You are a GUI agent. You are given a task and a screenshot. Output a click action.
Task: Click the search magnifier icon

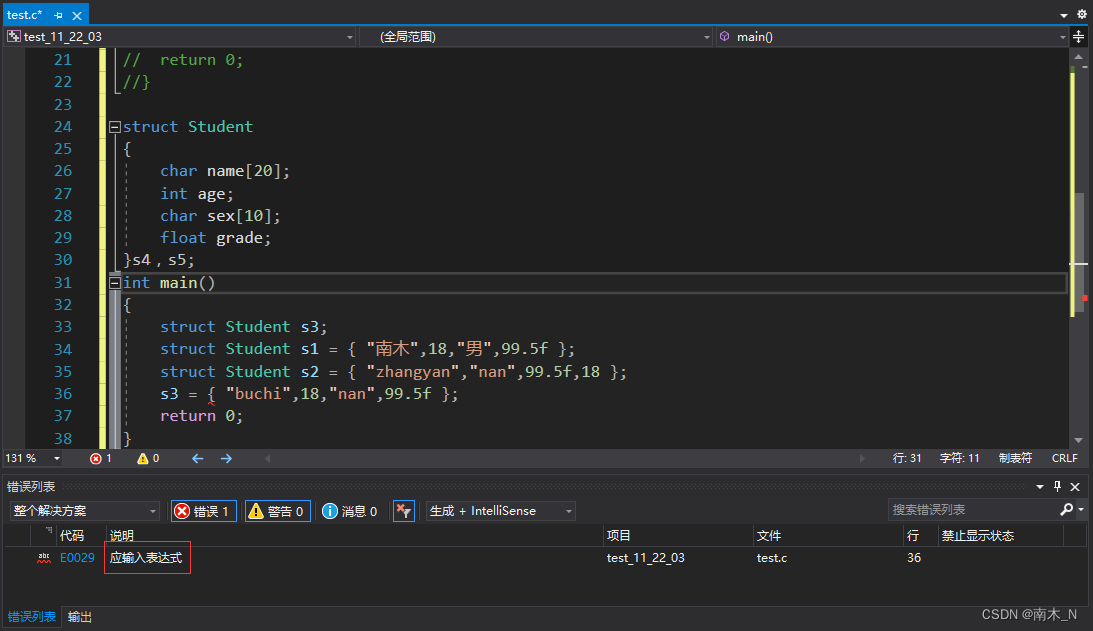(x=1067, y=510)
